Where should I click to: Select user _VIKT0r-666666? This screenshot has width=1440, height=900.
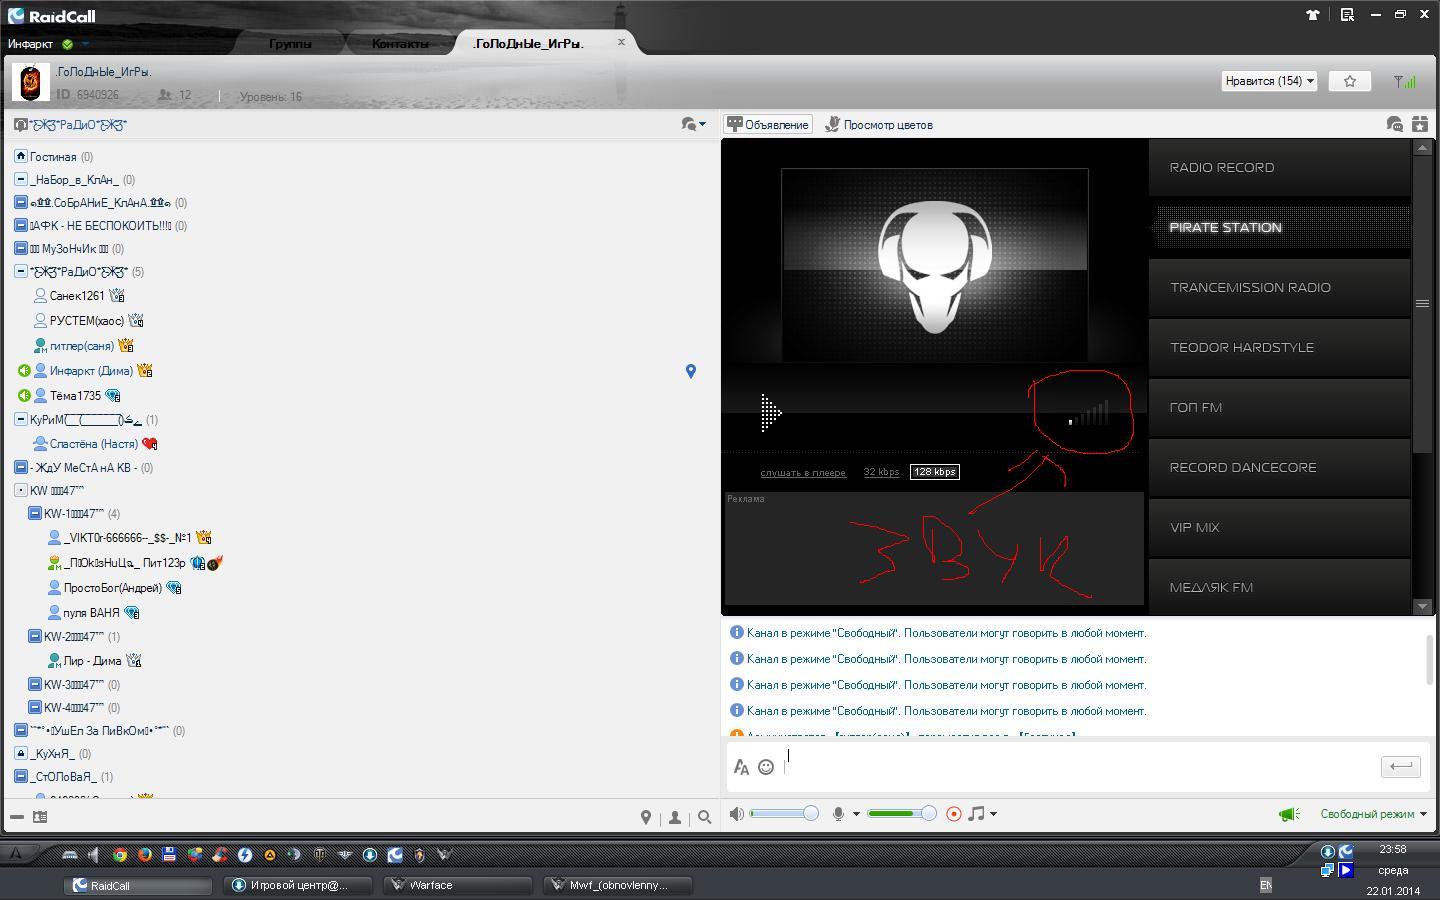(127, 538)
